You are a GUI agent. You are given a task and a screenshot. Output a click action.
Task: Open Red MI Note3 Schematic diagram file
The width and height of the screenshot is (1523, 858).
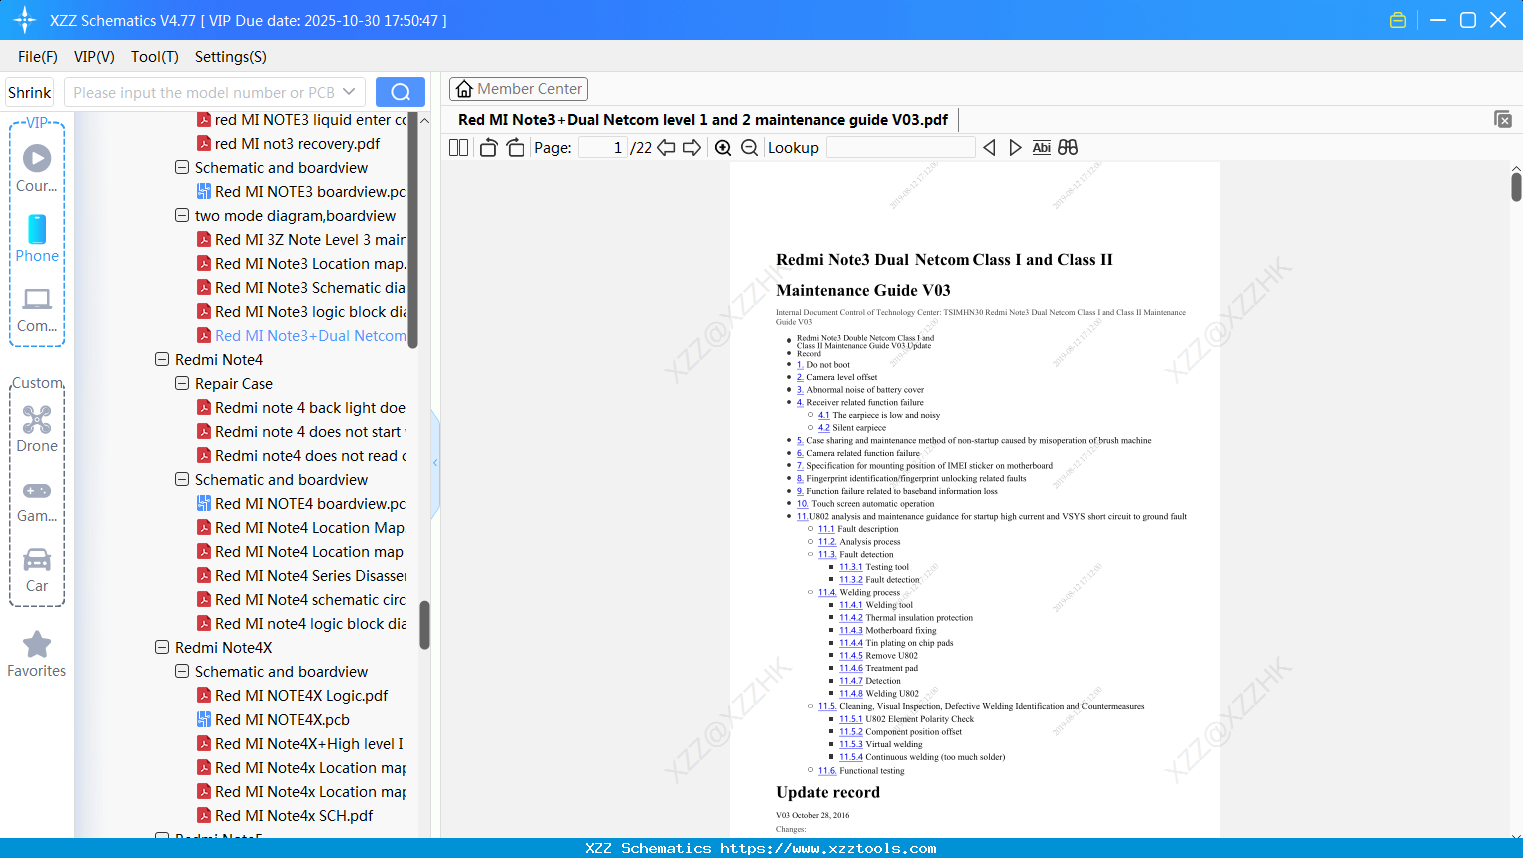click(301, 287)
